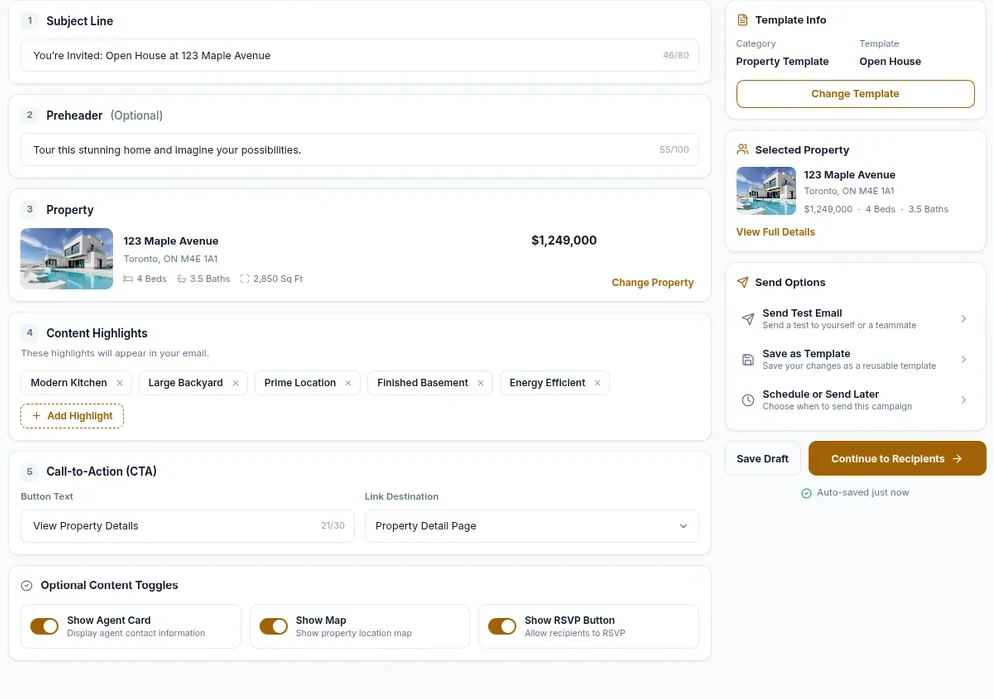The image size is (994, 699).
Task: Toggle the Show Map switch
Action: pos(273,626)
